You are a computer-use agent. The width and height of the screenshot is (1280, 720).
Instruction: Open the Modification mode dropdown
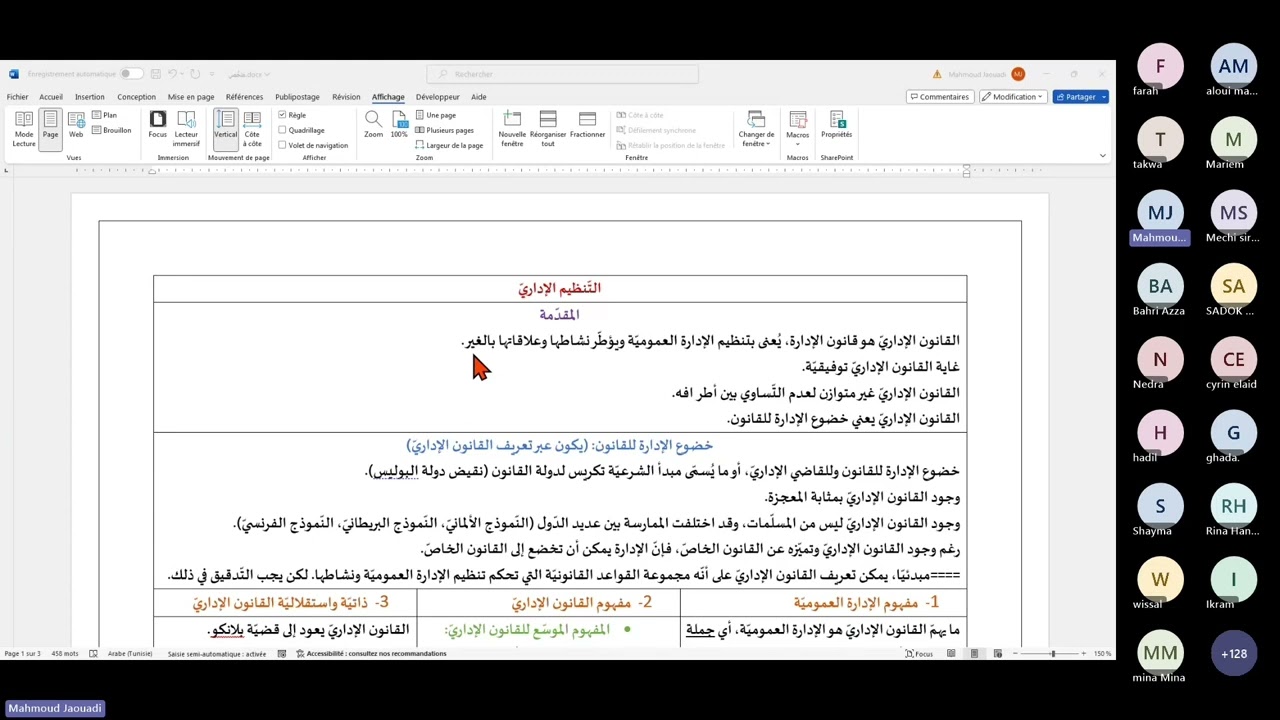(1012, 97)
